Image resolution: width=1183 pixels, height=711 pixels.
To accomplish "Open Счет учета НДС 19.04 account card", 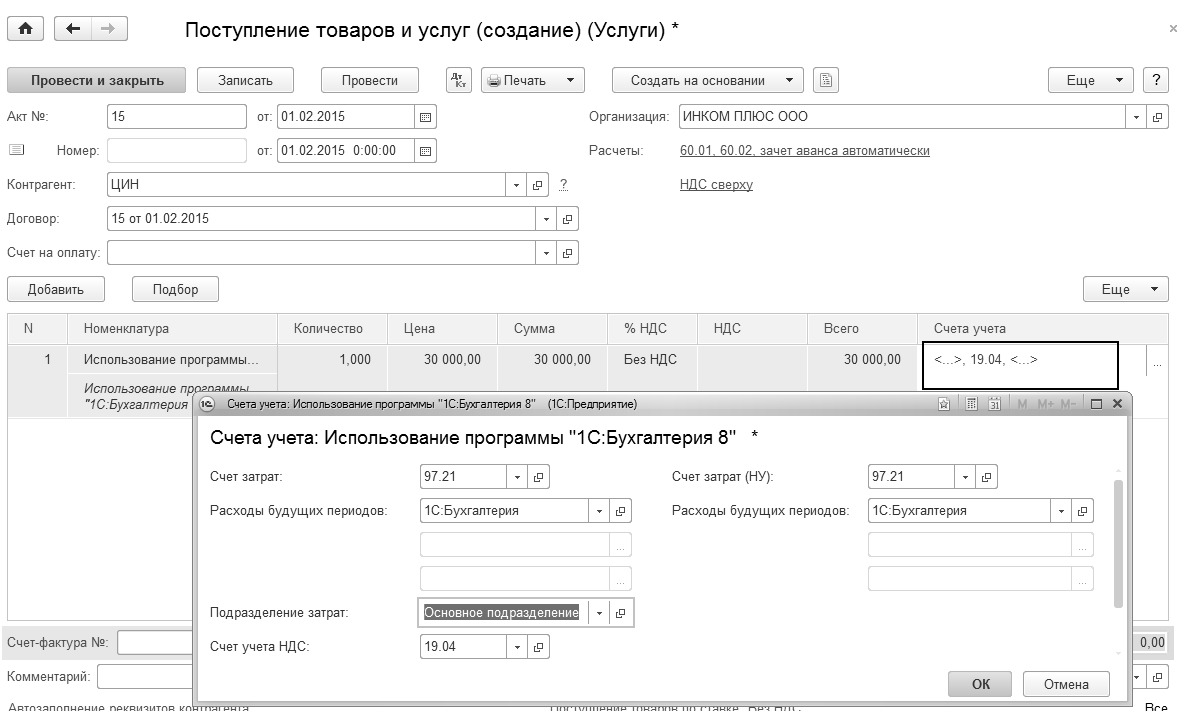I will (538, 647).
